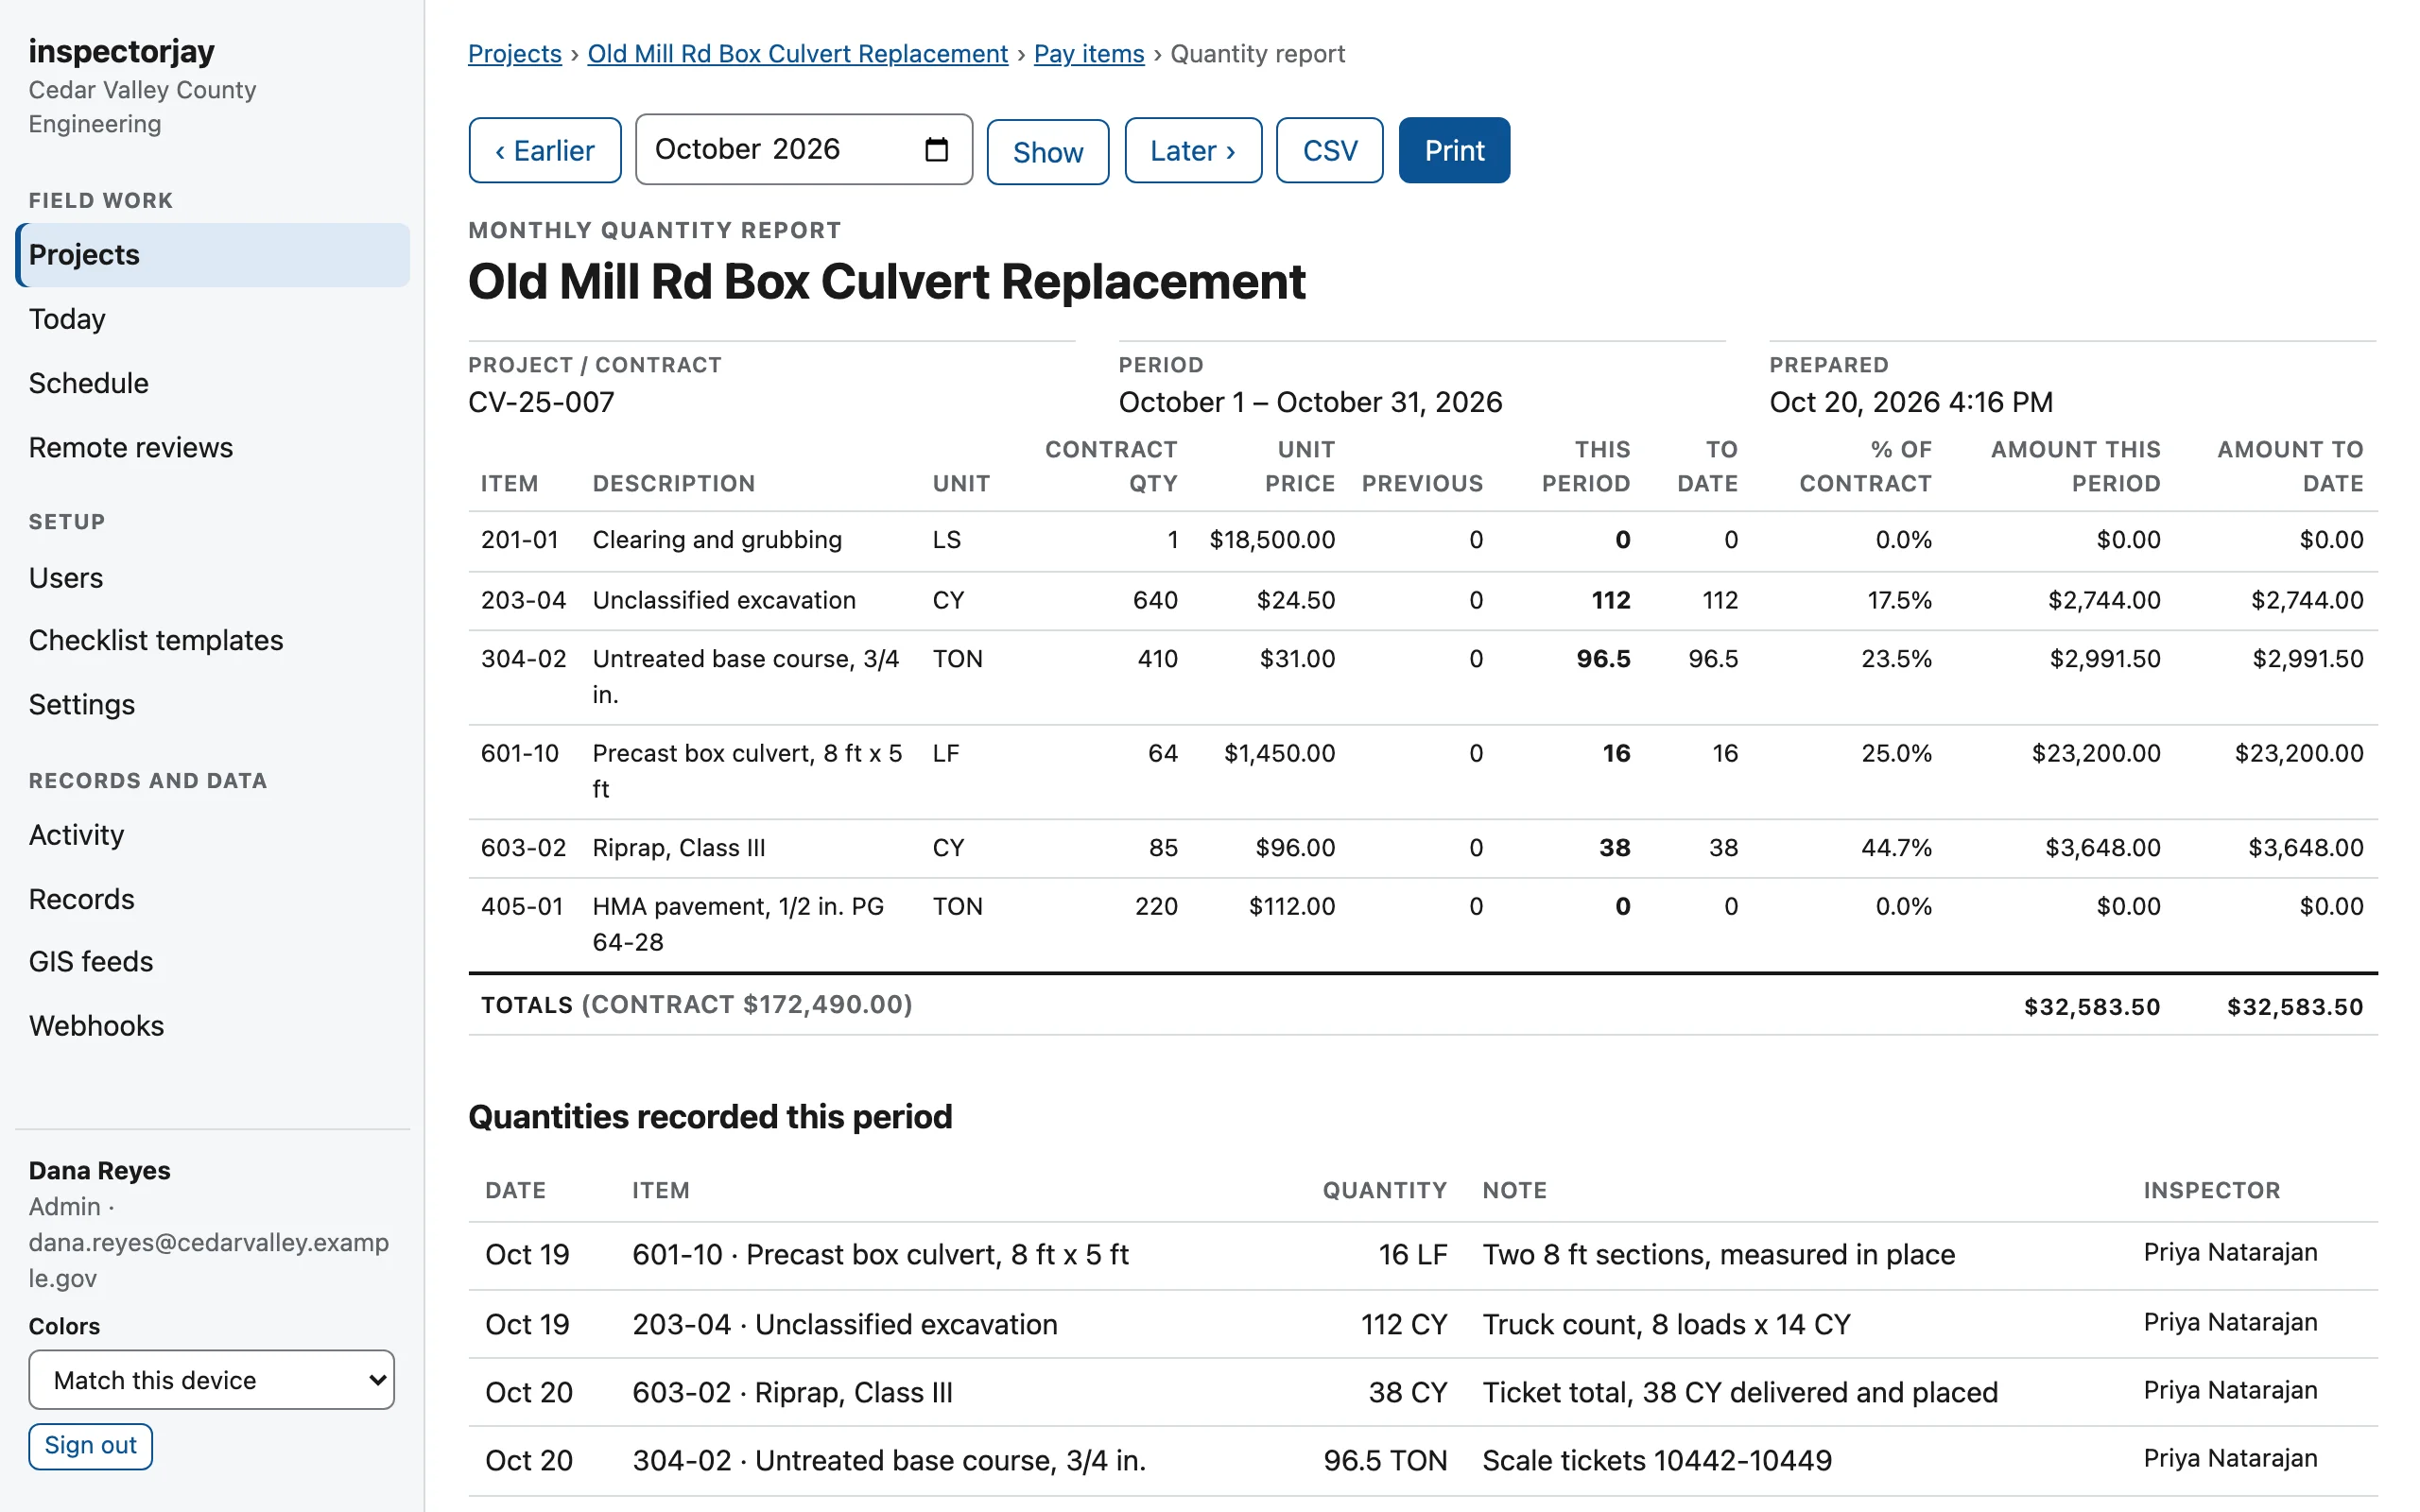This screenshot has width=2420, height=1512.
Task: Click the Show button
Action: click(x=1047, y=152)
